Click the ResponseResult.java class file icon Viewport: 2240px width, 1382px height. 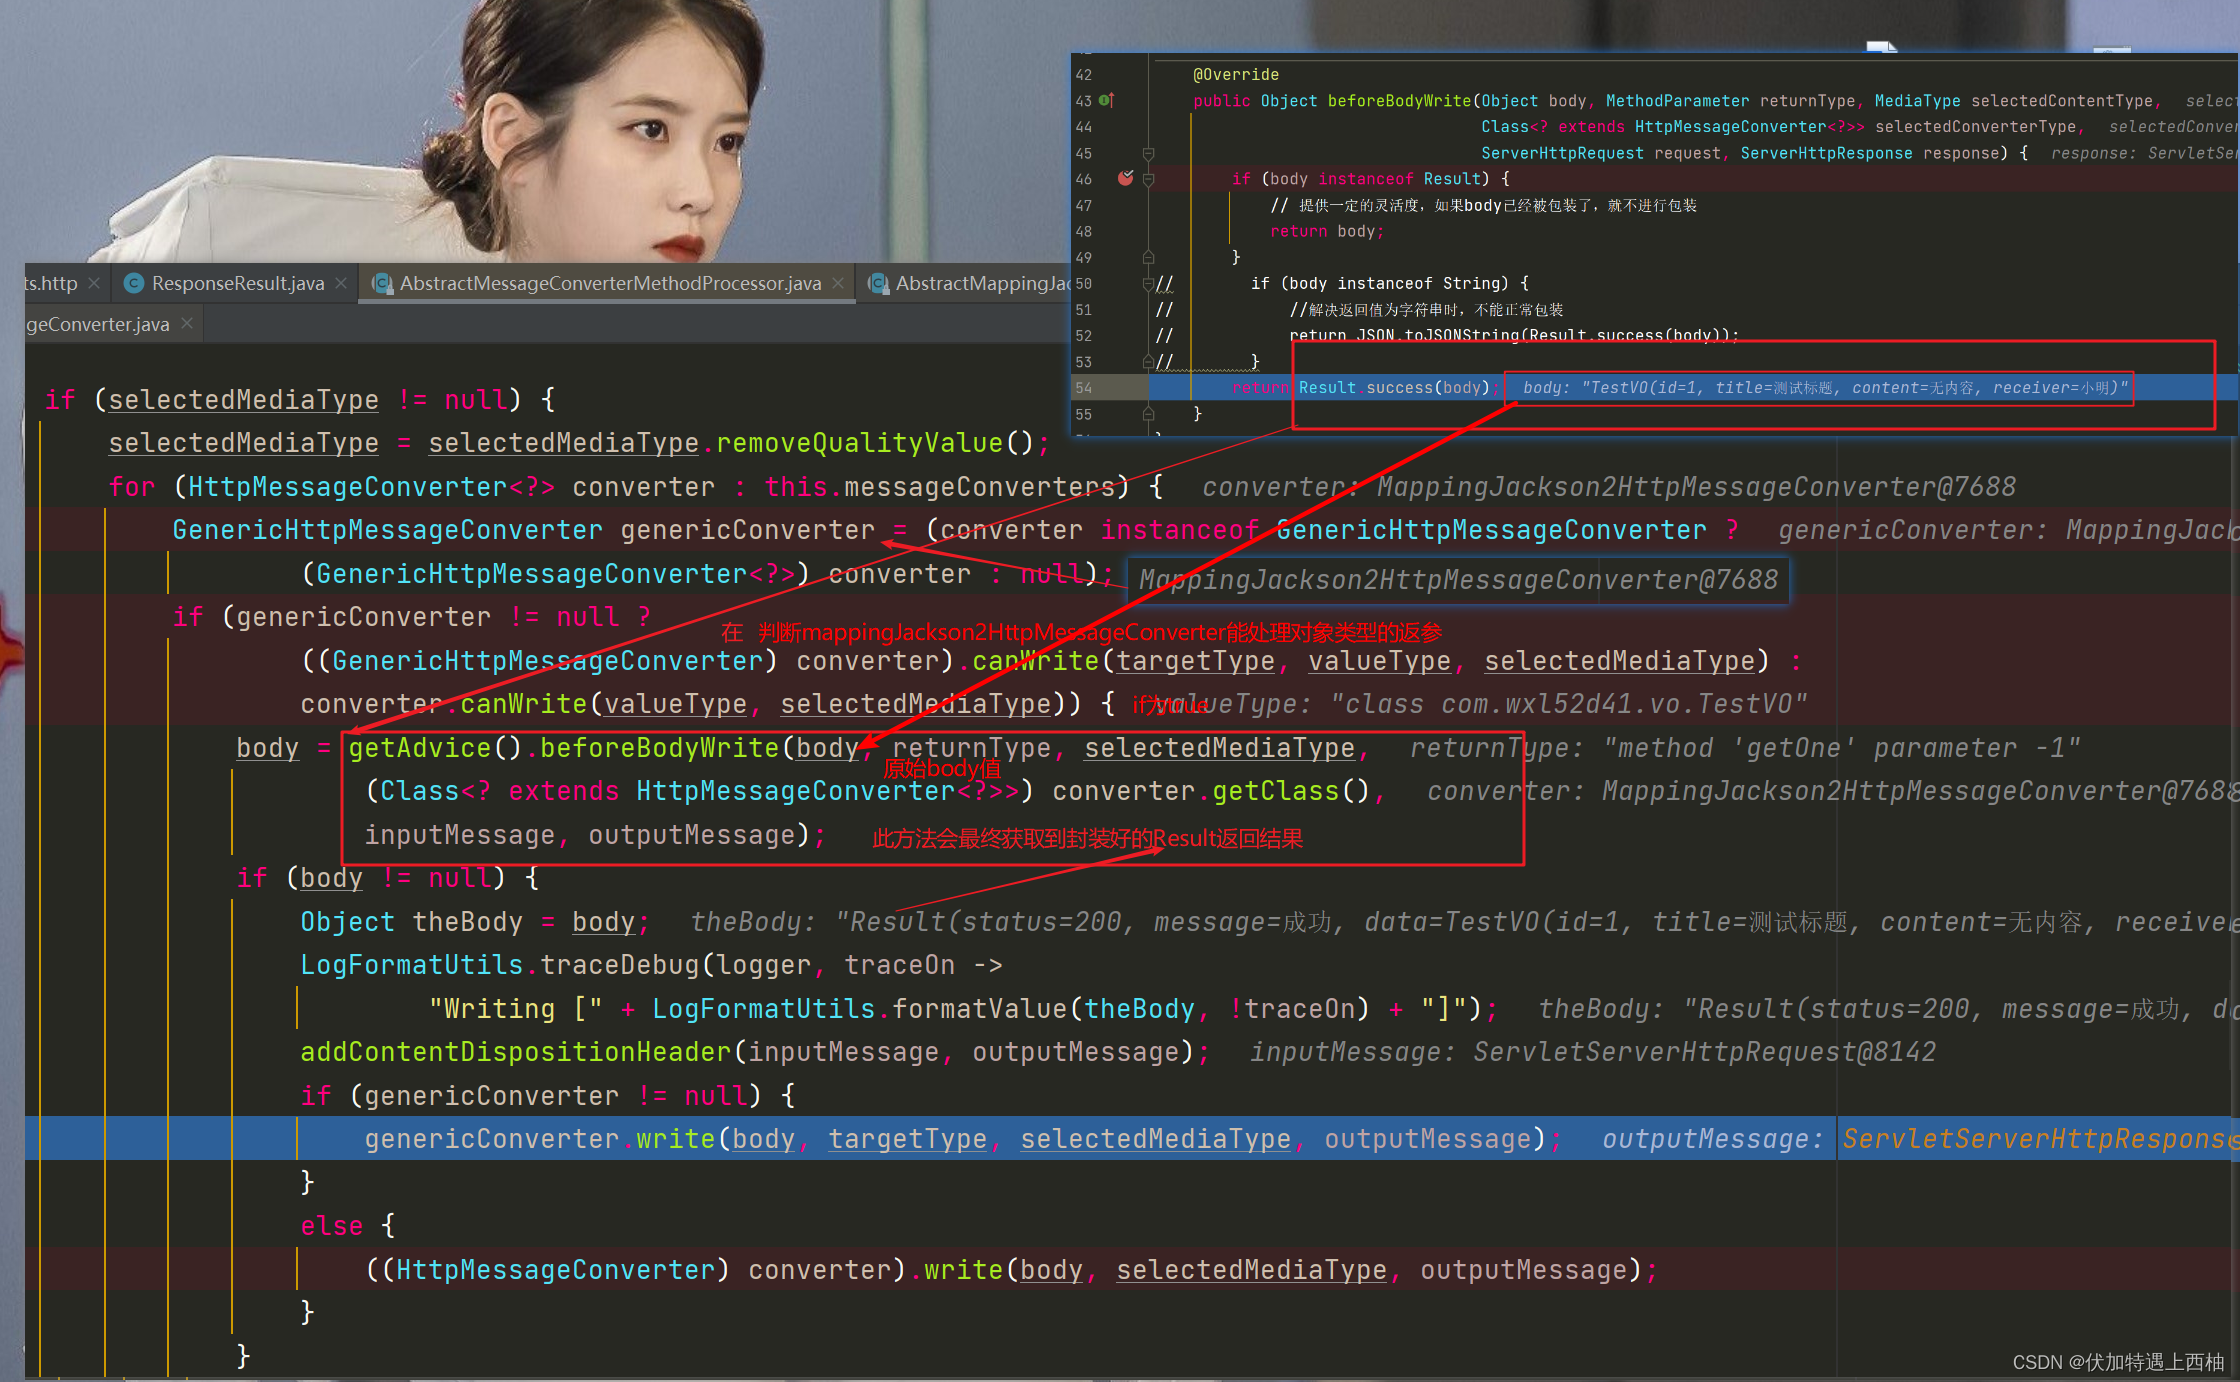pyautogui.click(x=133, y=284)
